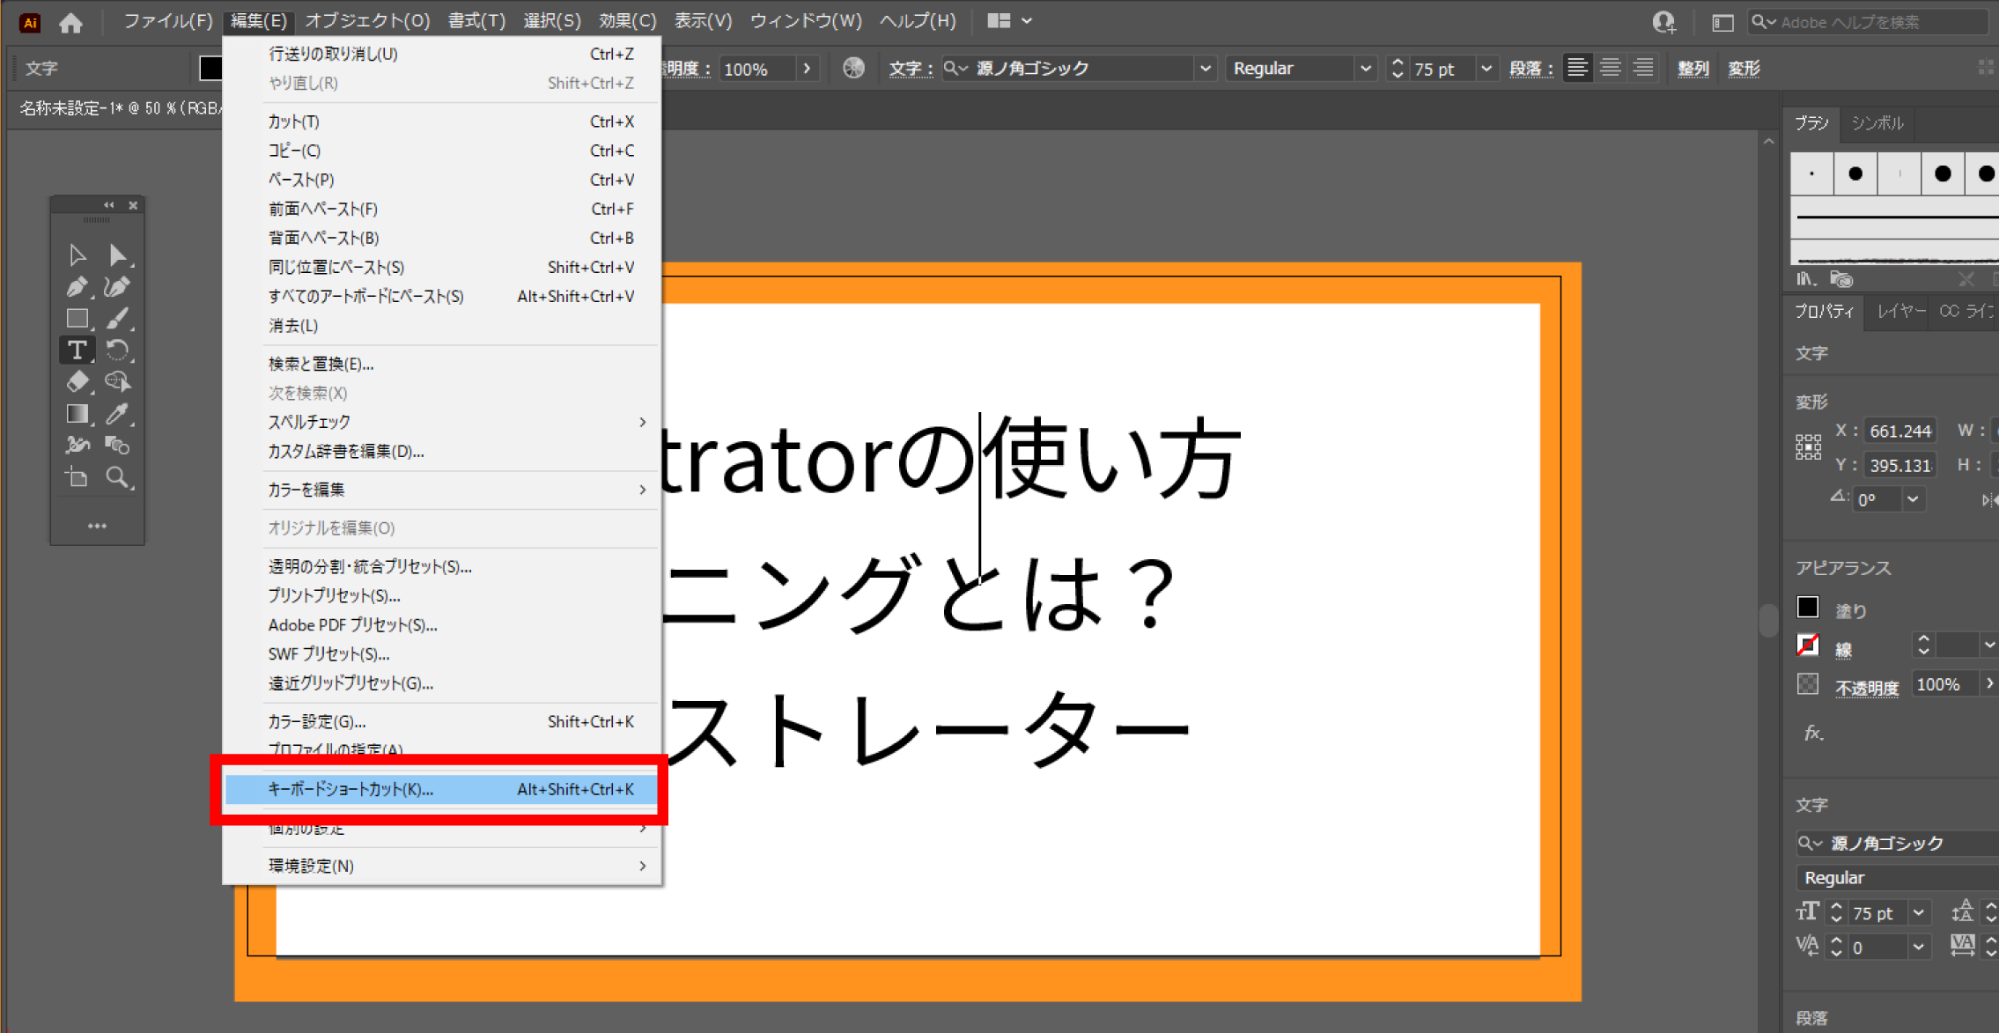Open the 不透明度 link in Appearance
The width and height of the screenshot is (1999, 1033).
click(x=1866, y=688)
